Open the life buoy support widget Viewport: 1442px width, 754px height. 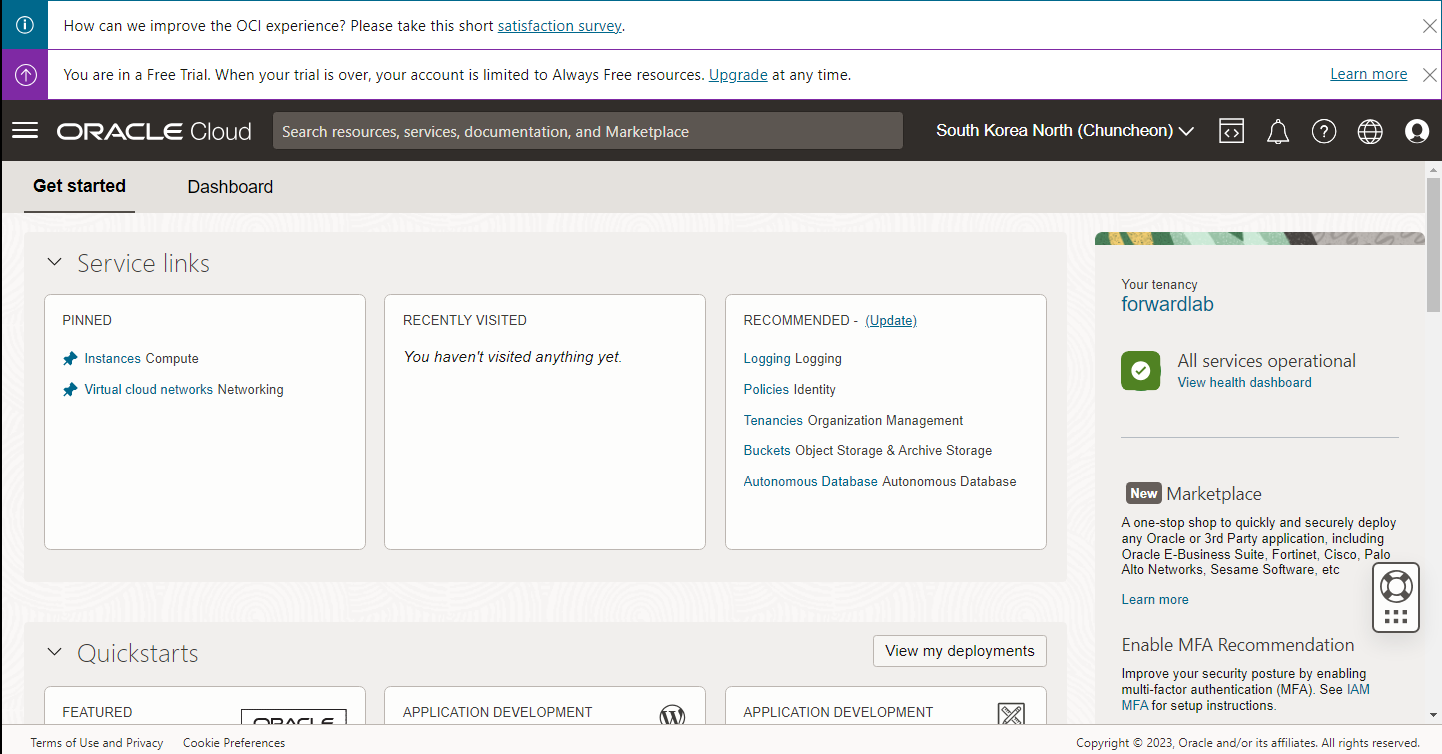[x=1396, y=585]
